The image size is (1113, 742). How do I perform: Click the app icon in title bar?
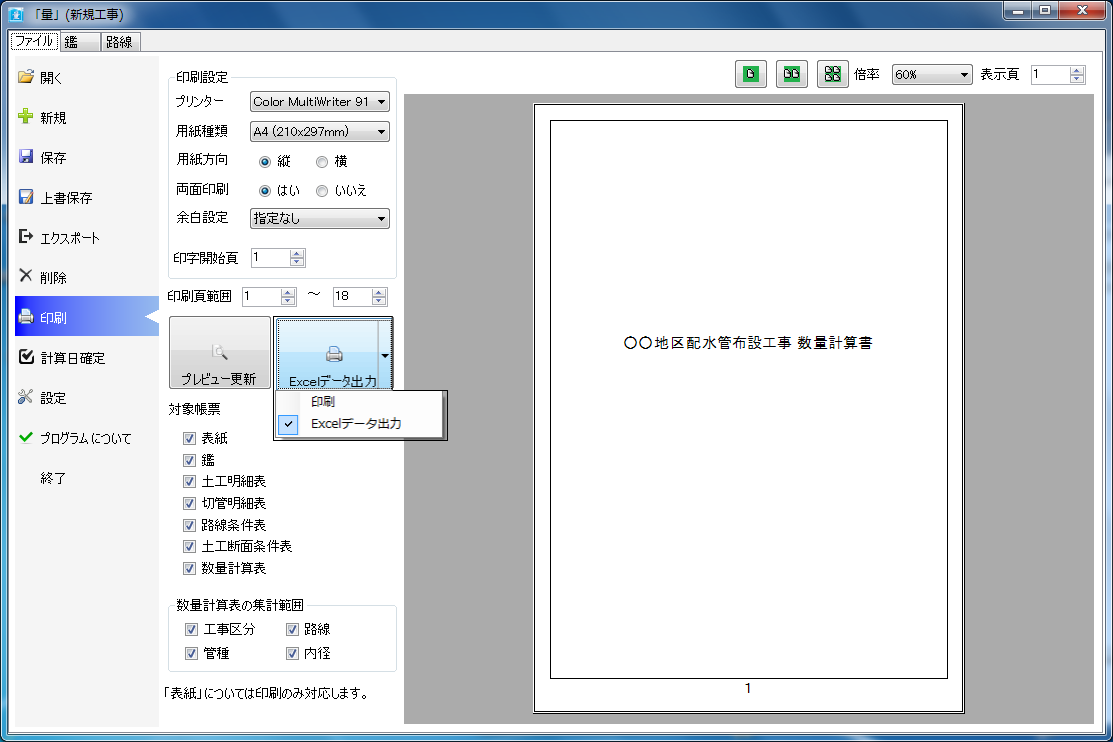[16, 13]
